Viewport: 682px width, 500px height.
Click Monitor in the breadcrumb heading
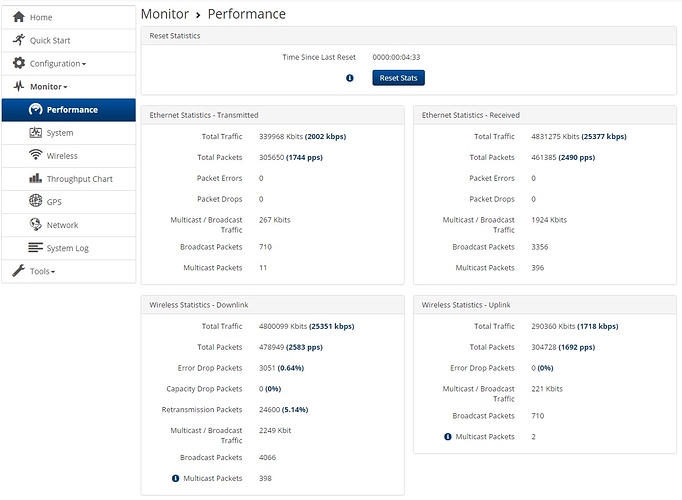click(x=165, y=14)
